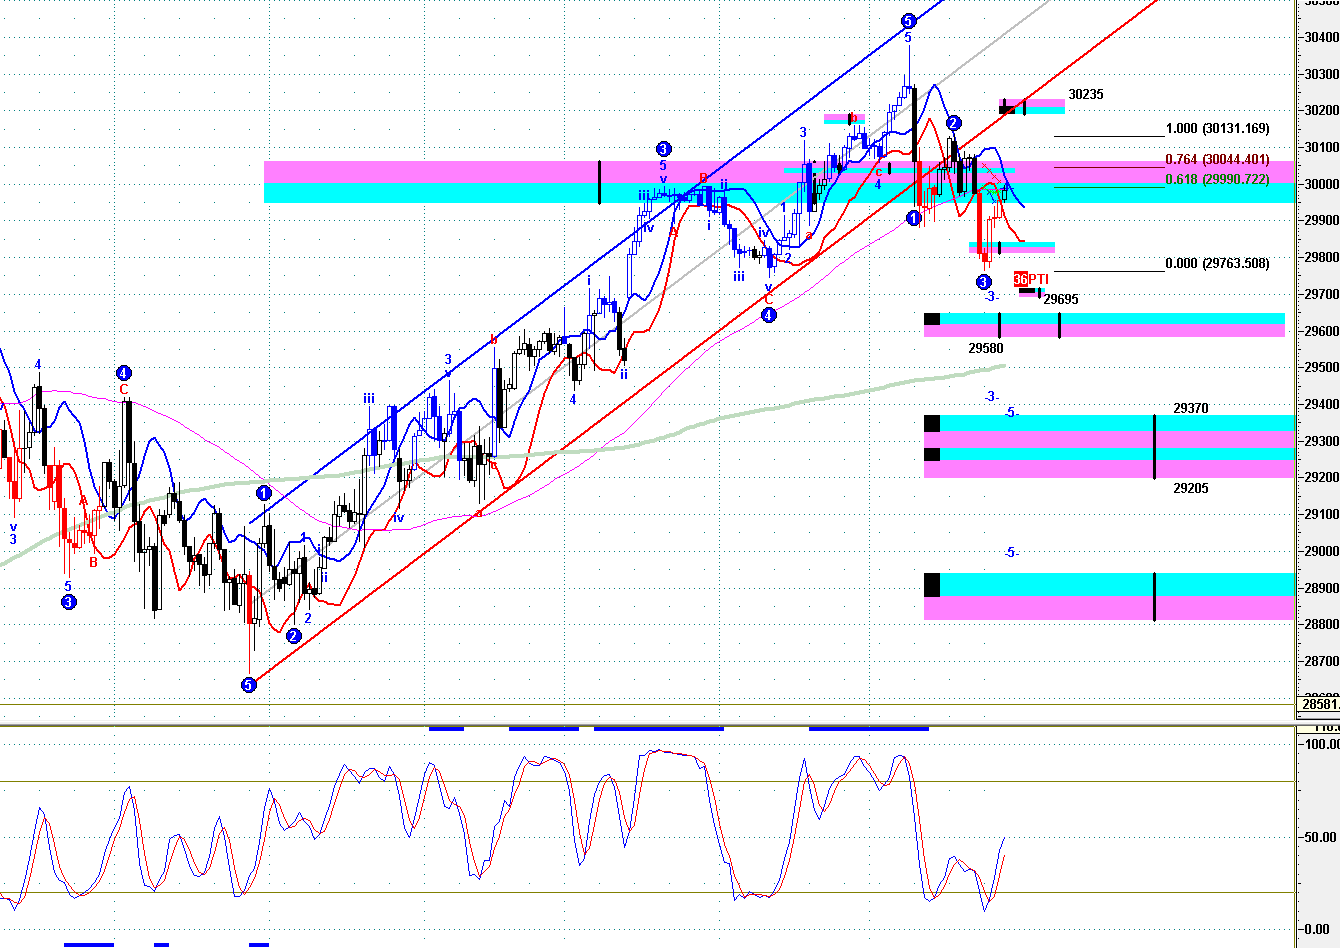Image resolution: width=1340 pixels, height=948 pixels.
Task: Click the 29205 projection zone label
Action: [x=1191, y=489]
